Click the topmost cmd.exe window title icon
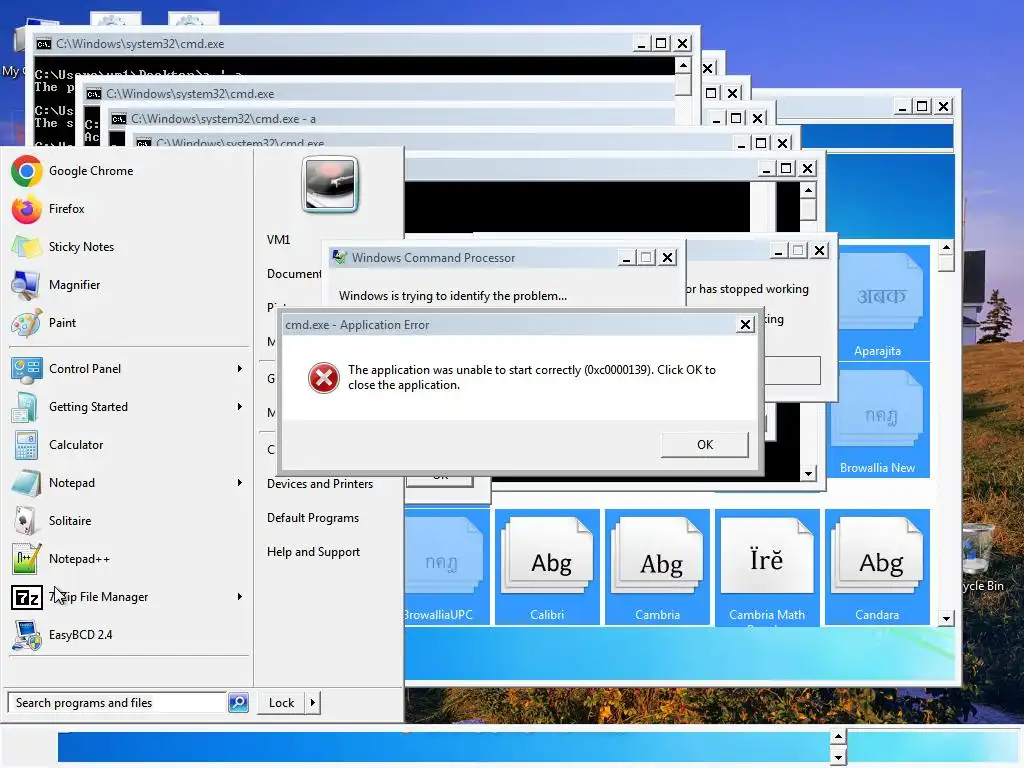The width and height of the screenshot is (1024, 768). pyautogui.click(x=44, y=44)
